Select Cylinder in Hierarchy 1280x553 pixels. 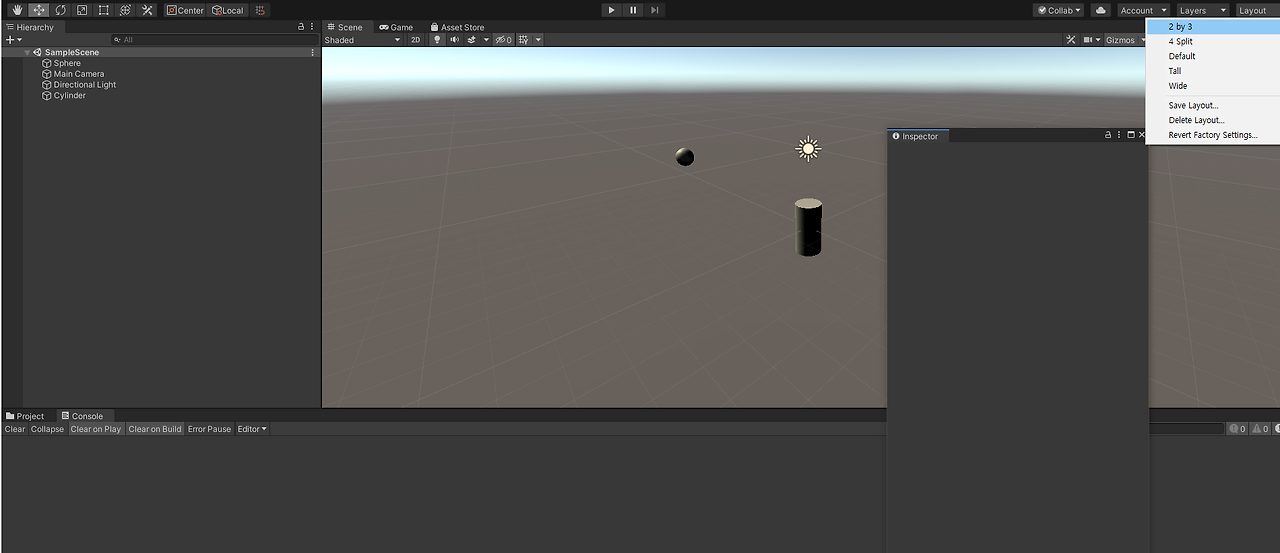tap(69, 96)
